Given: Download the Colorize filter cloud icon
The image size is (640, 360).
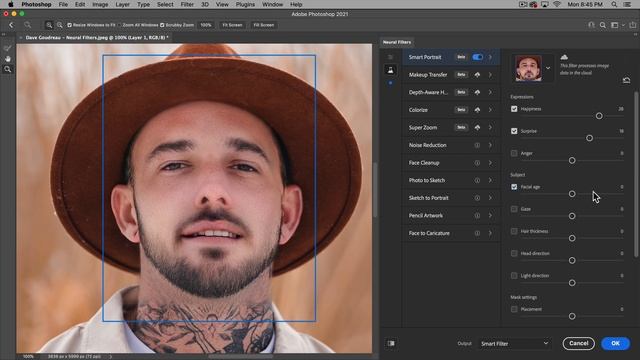Looking at the screenshot, I should [x=477, y=110].
